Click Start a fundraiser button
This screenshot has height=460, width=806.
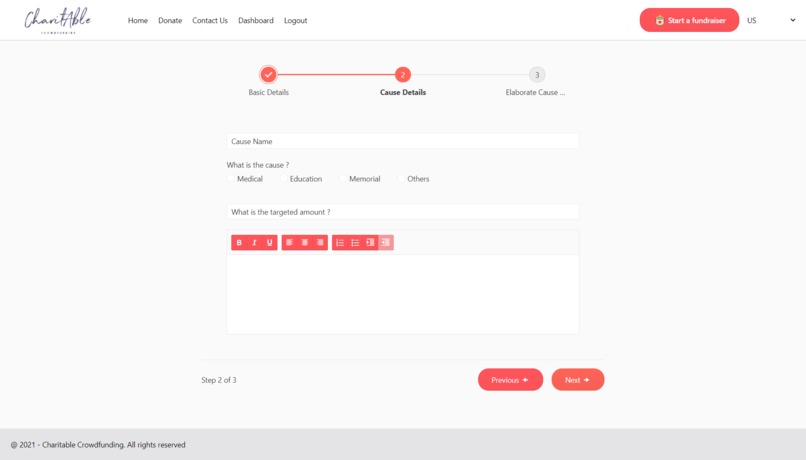pos(689,20)
